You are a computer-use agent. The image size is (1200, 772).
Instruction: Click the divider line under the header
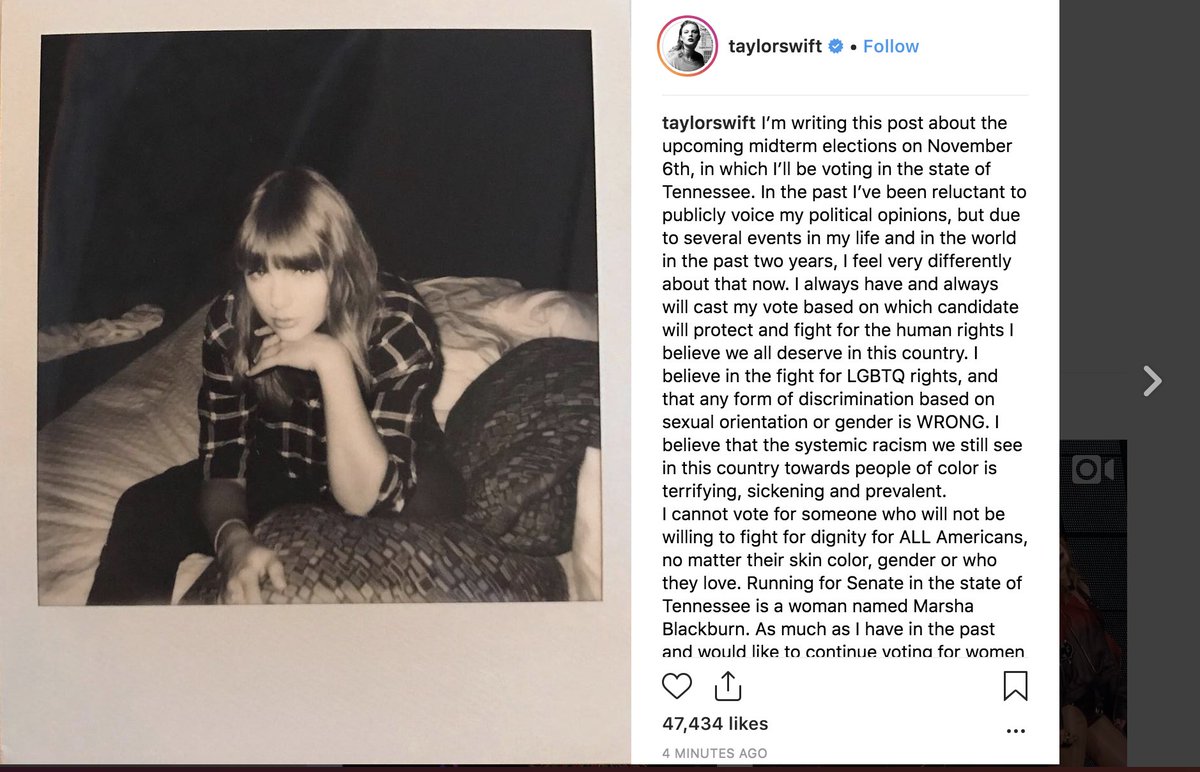[x=845, y=95]
